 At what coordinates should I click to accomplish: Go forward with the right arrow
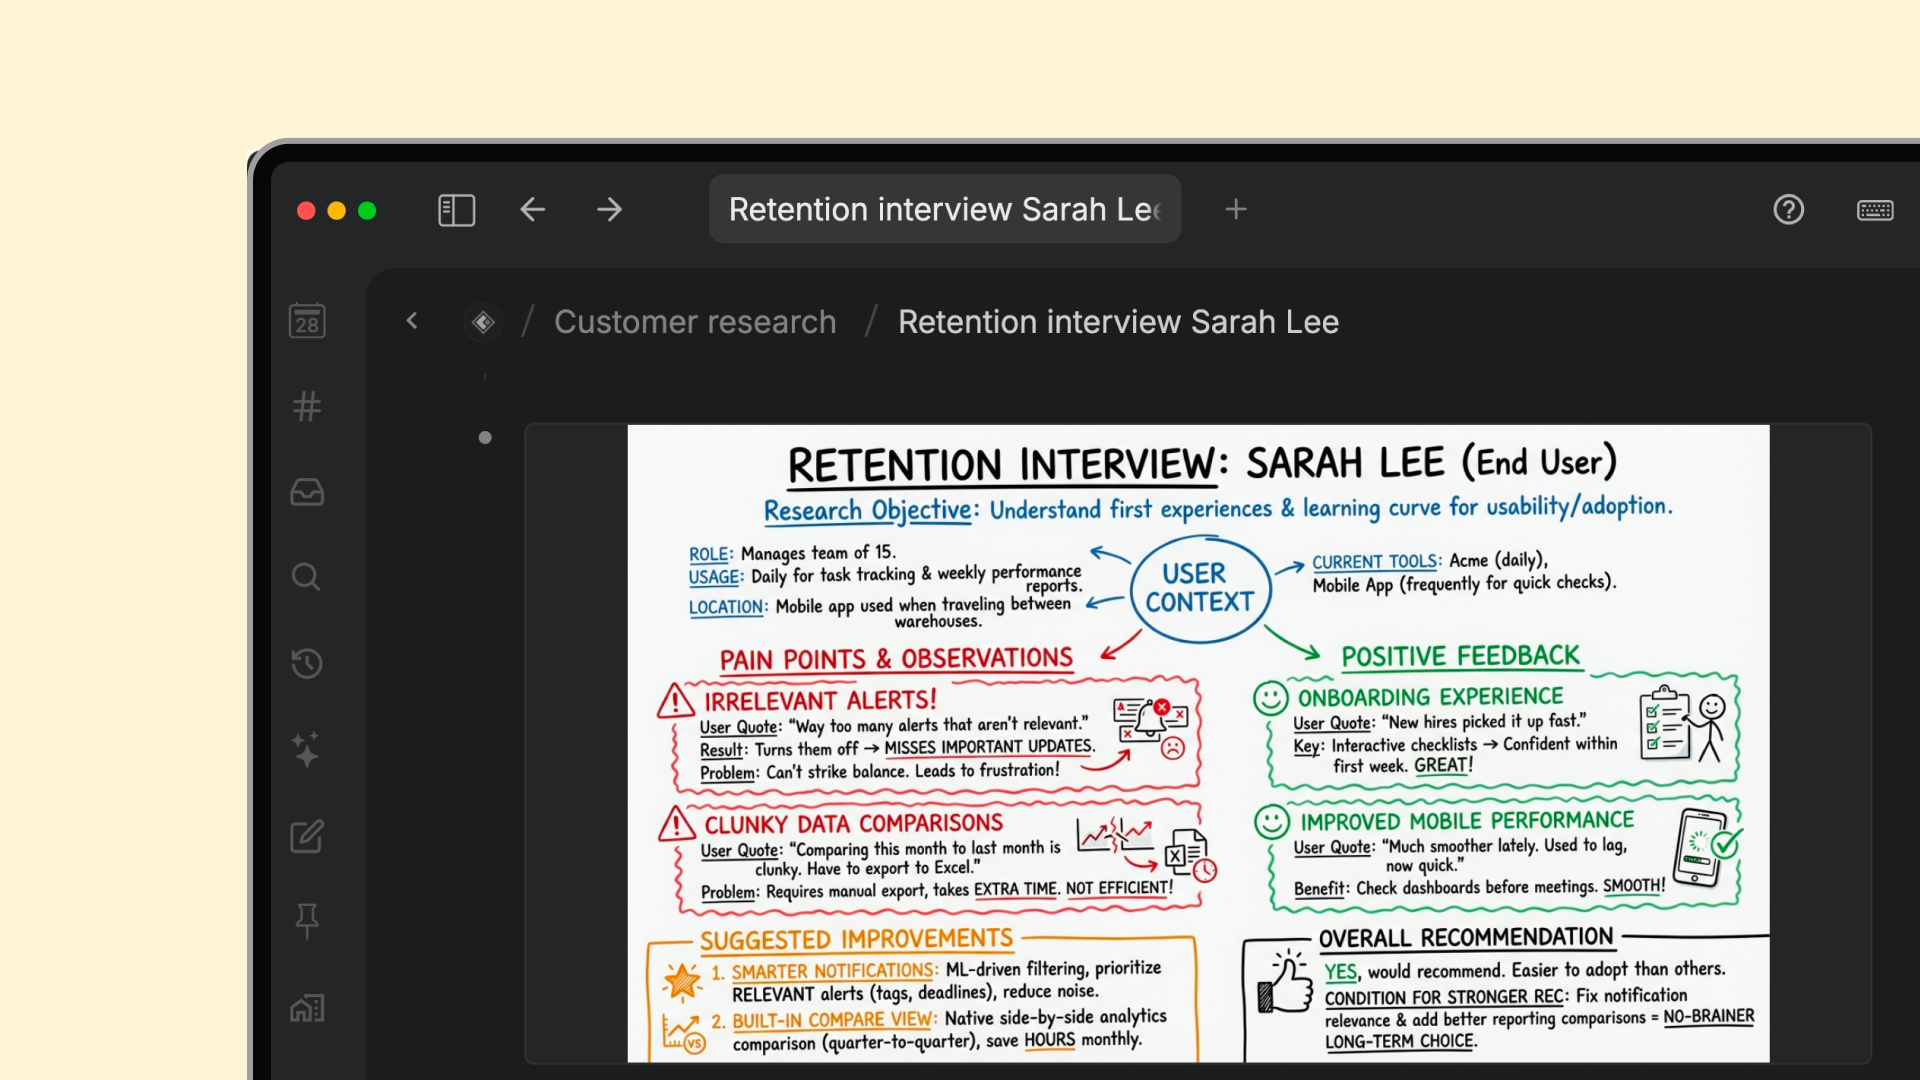tap(609, 210)
